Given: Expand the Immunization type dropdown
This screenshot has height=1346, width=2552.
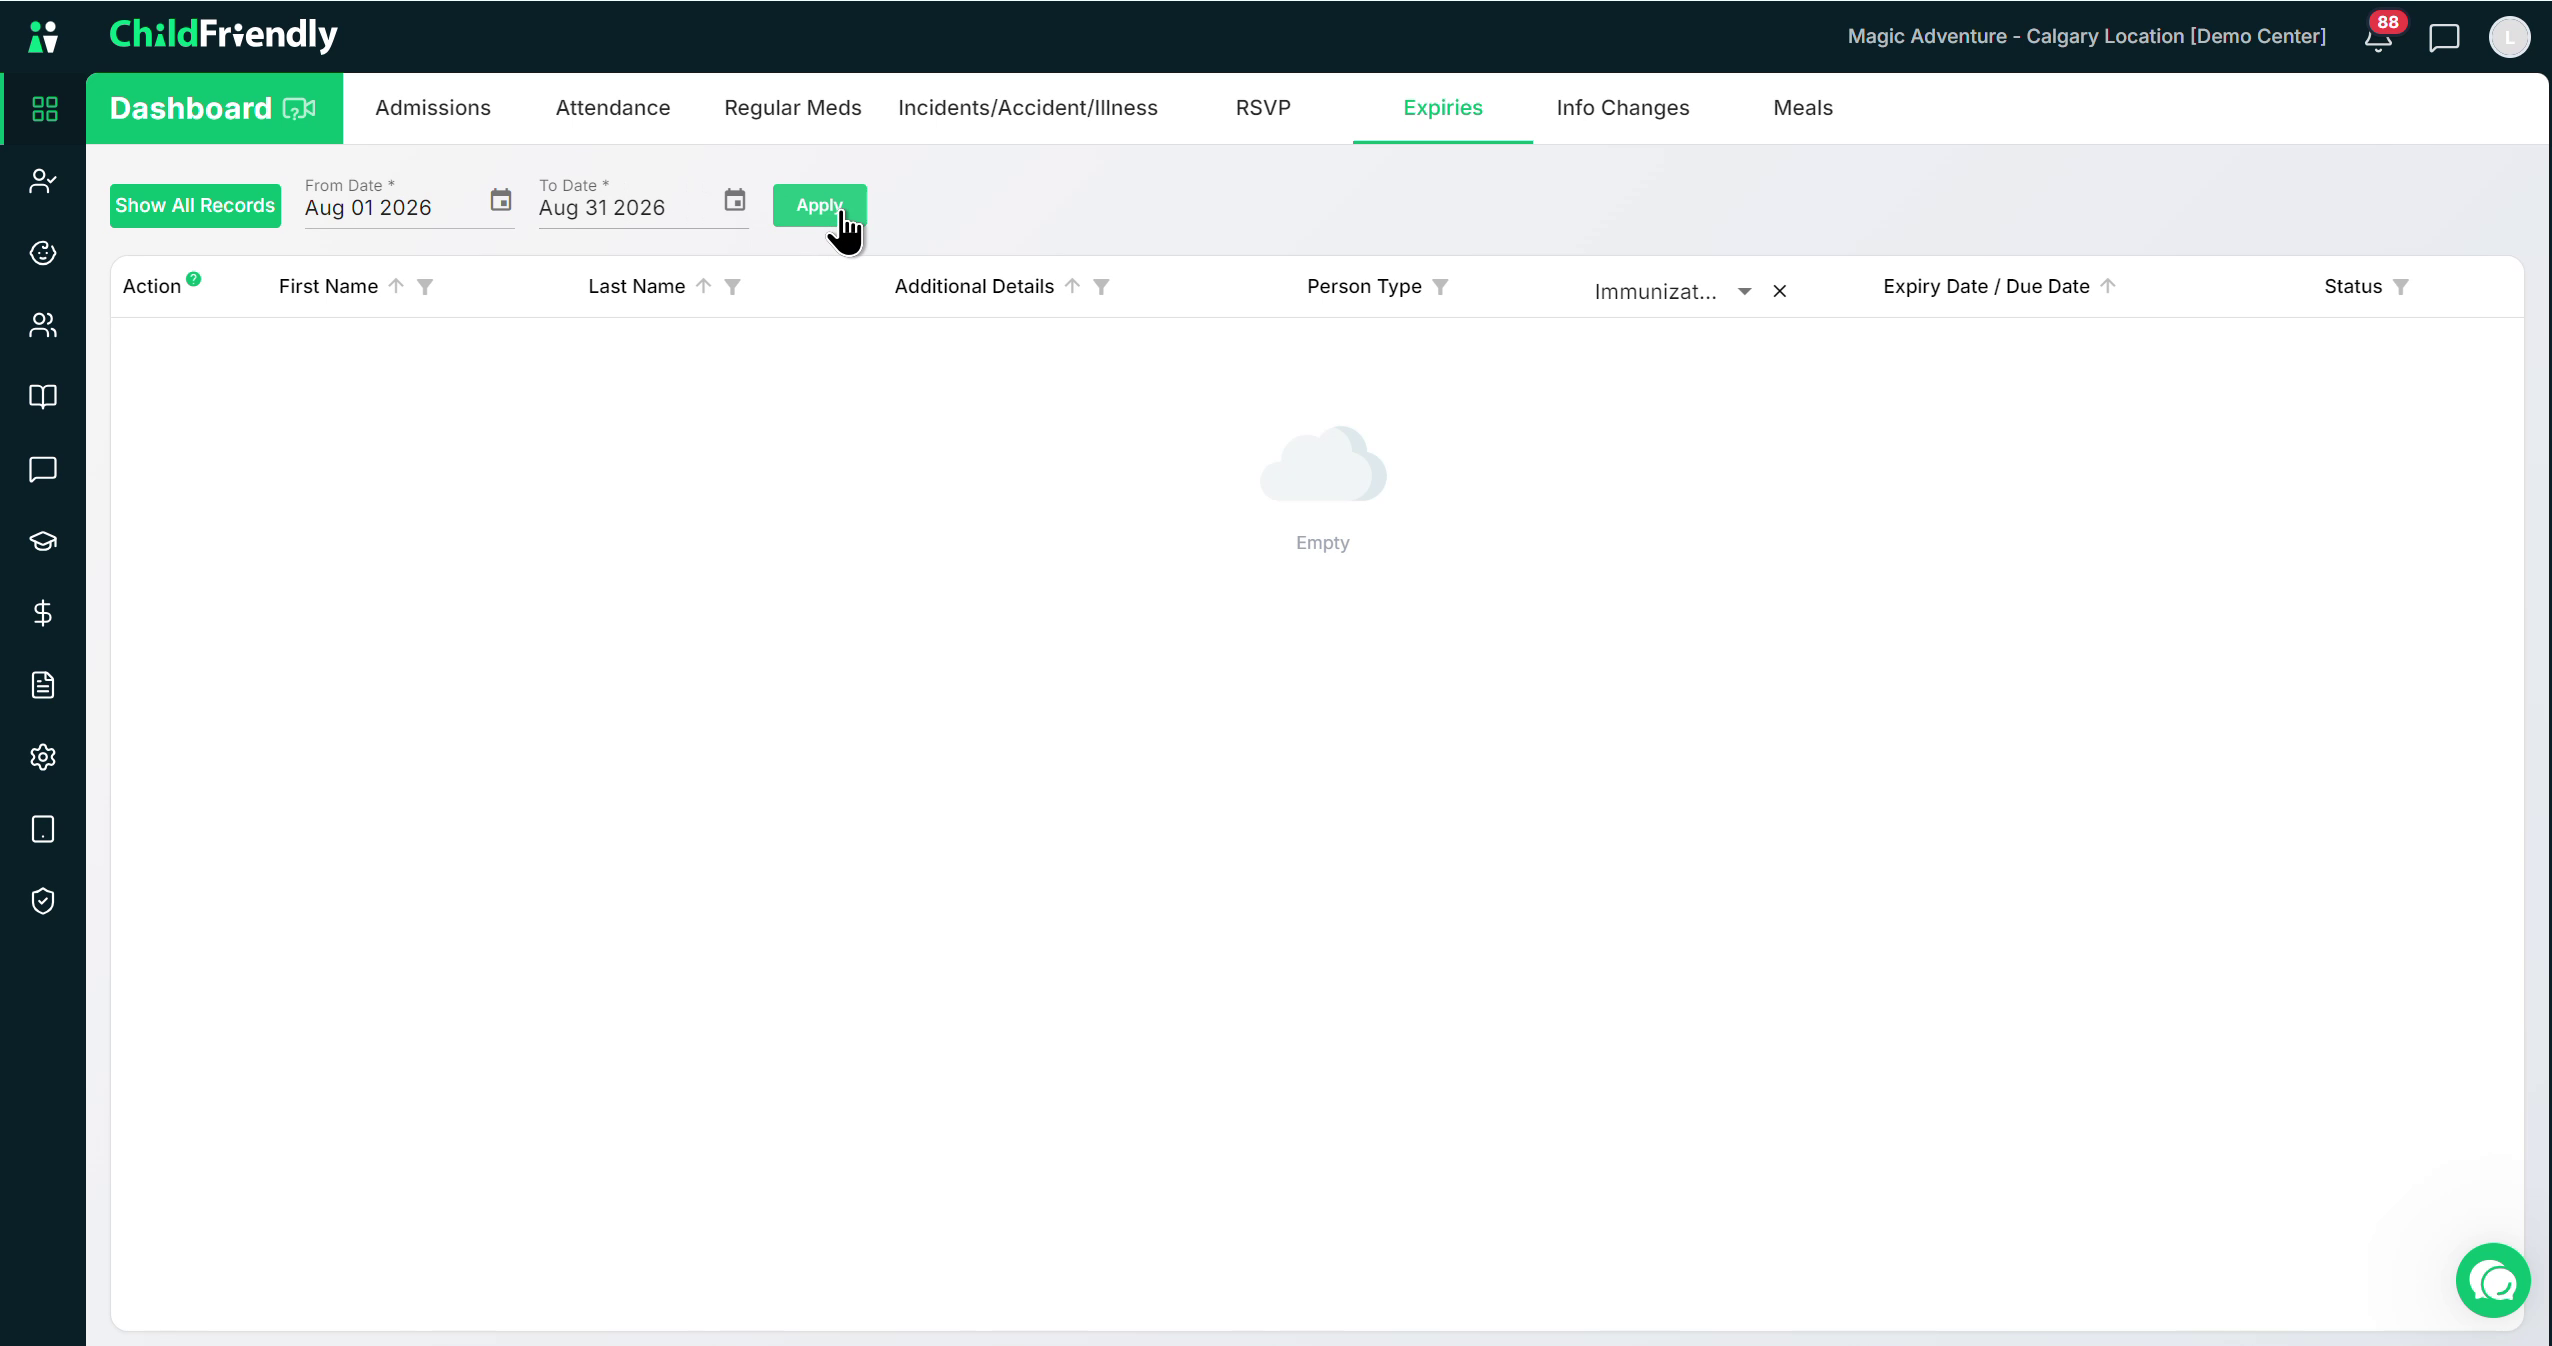Looking at the screenshot, I should (x=1744, y=292).
